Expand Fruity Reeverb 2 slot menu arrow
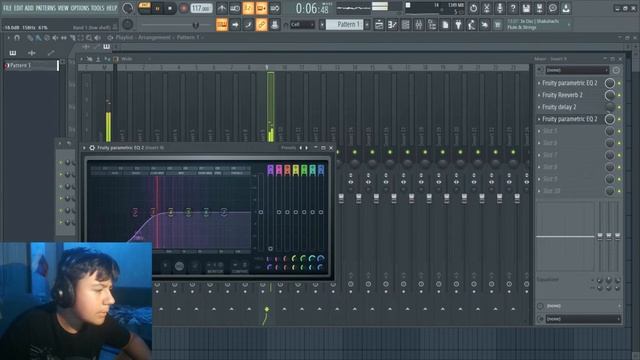640x360 pixels. [539, 95]
